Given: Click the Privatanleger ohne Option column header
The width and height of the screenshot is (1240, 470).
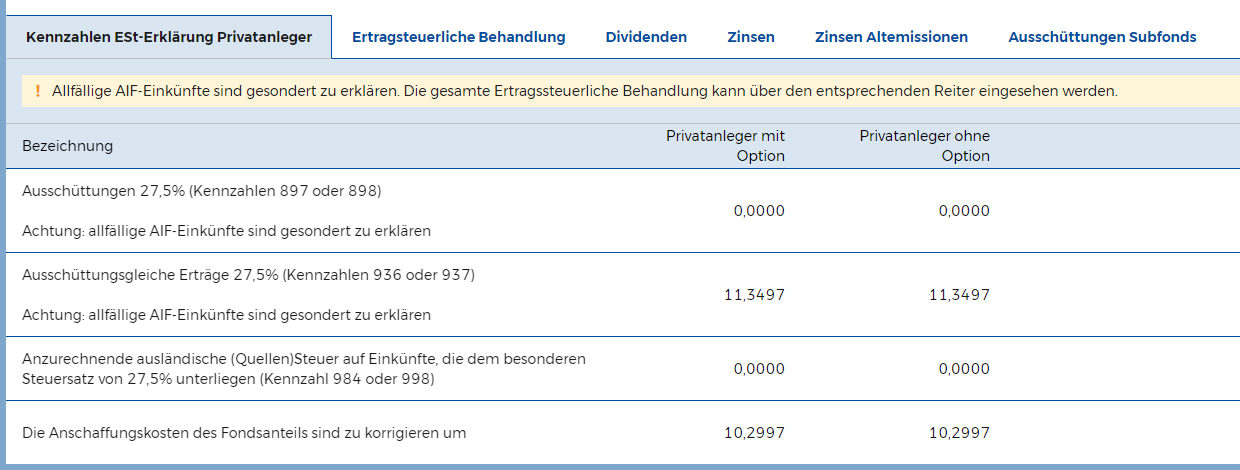Looking at the screenshot, I should click(x=924, y=146).
